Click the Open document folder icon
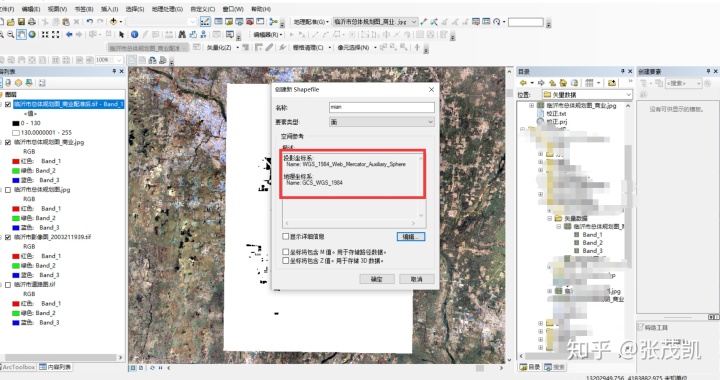 point(11,22)
